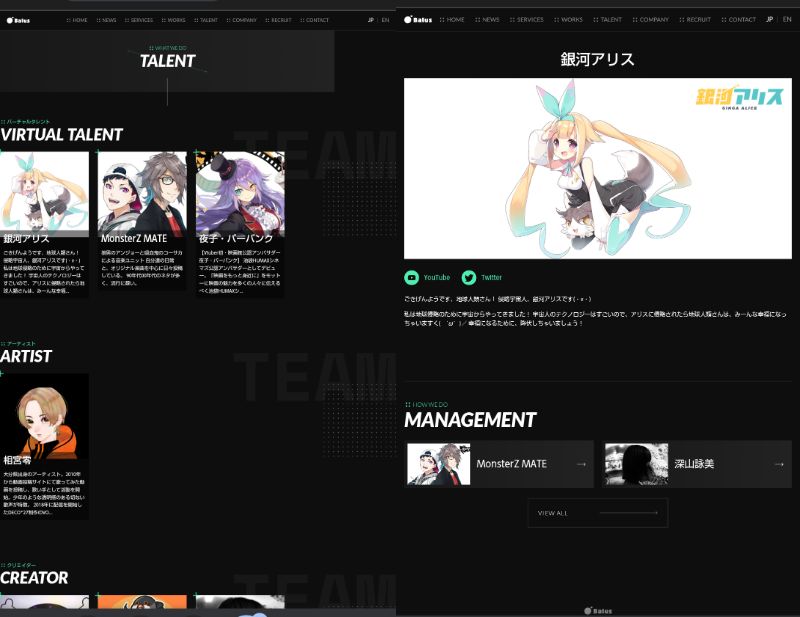This screenshot has height=617, width=800.
Task: Click 相宮零 card description text
Action: [44, 493]
